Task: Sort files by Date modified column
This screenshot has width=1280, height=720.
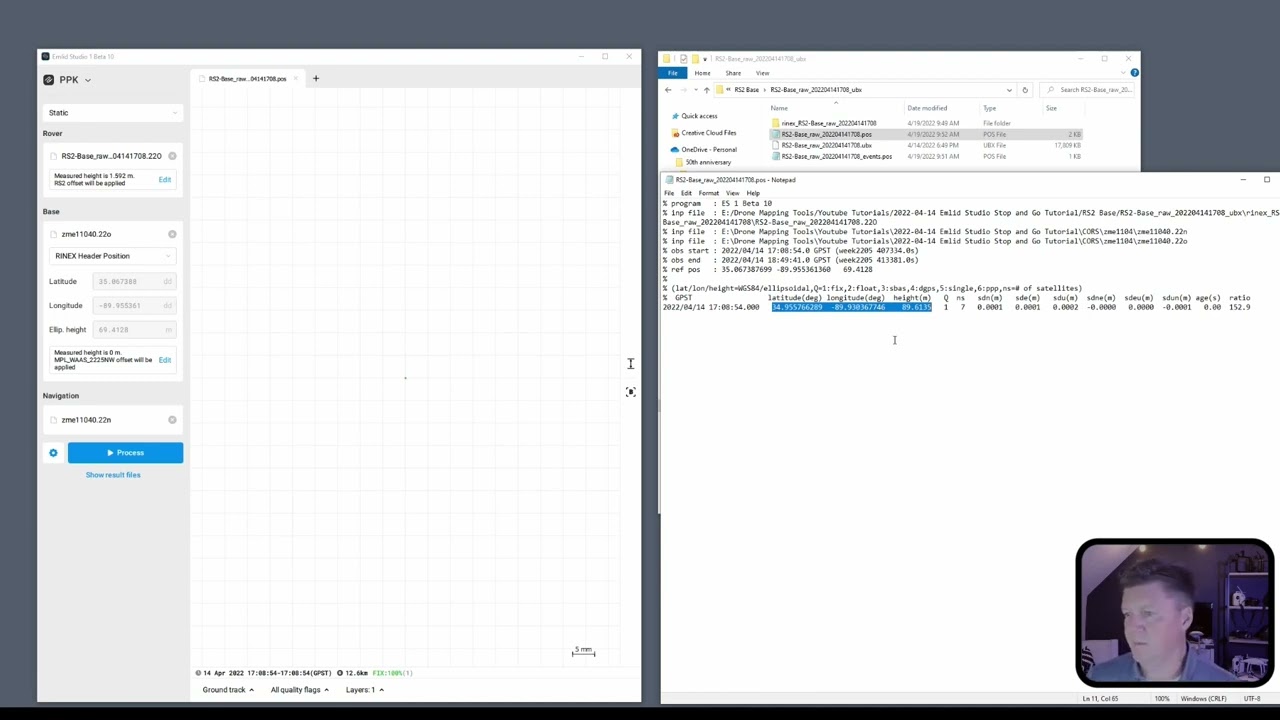Action: tap(927, 108)
